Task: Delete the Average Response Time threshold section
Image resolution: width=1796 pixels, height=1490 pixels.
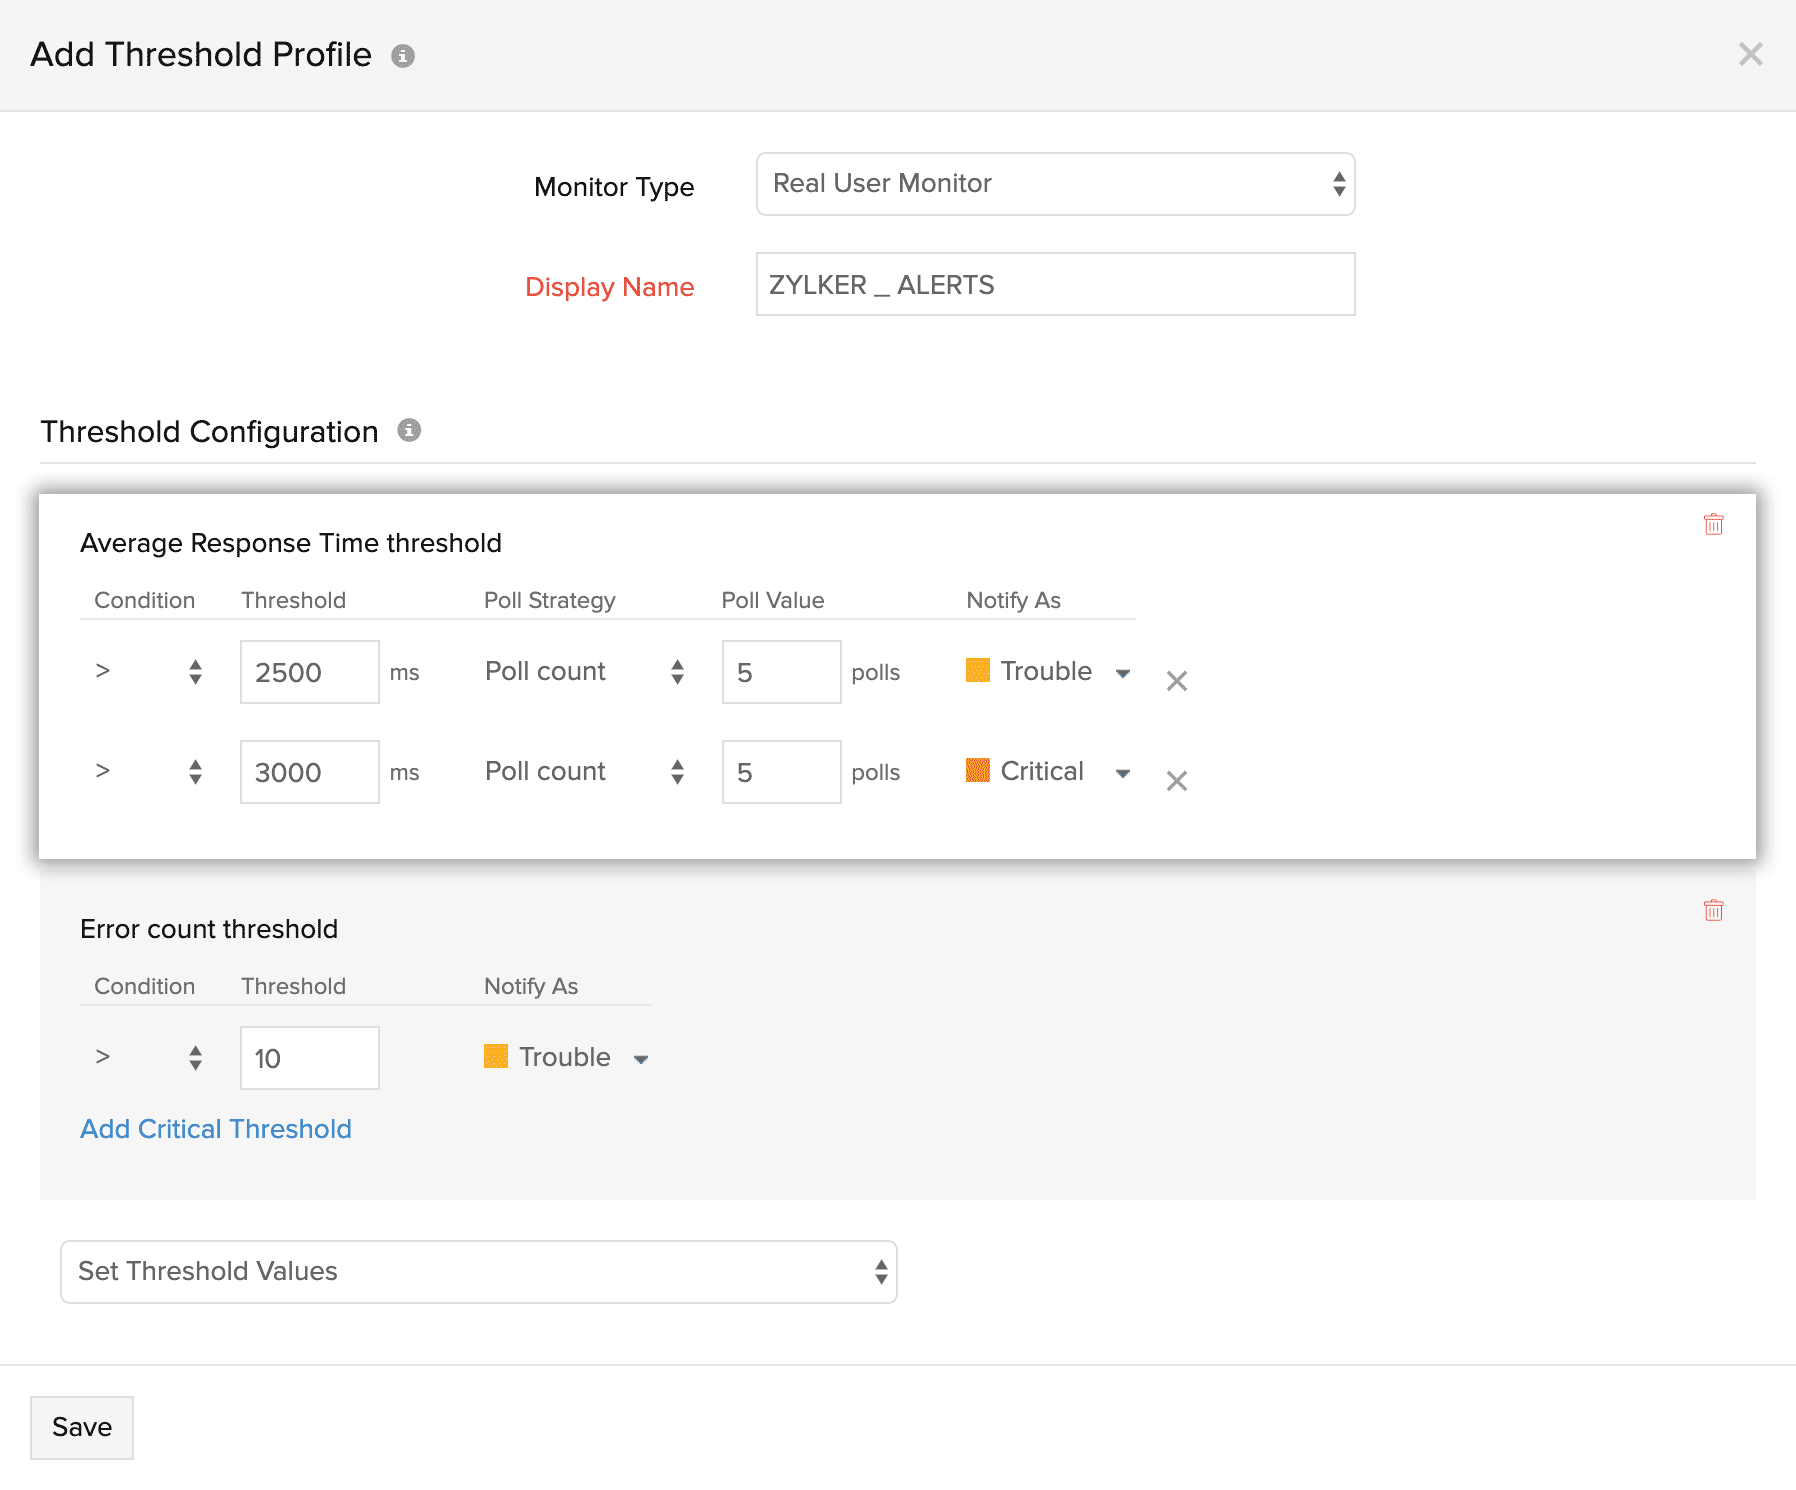Action: click(x=1713, y=524)
